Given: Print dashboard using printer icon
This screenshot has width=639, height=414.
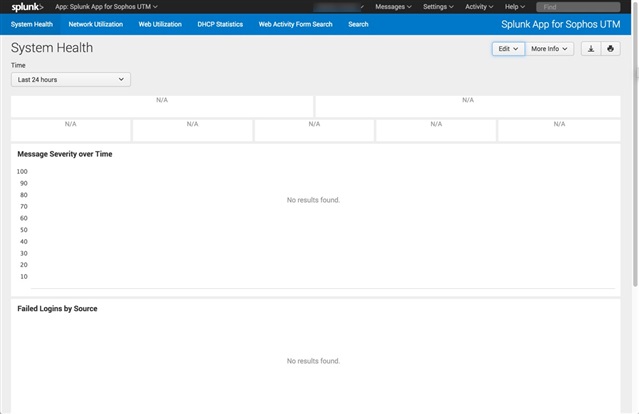Looking at the screenshot, I should coord(610,49).
